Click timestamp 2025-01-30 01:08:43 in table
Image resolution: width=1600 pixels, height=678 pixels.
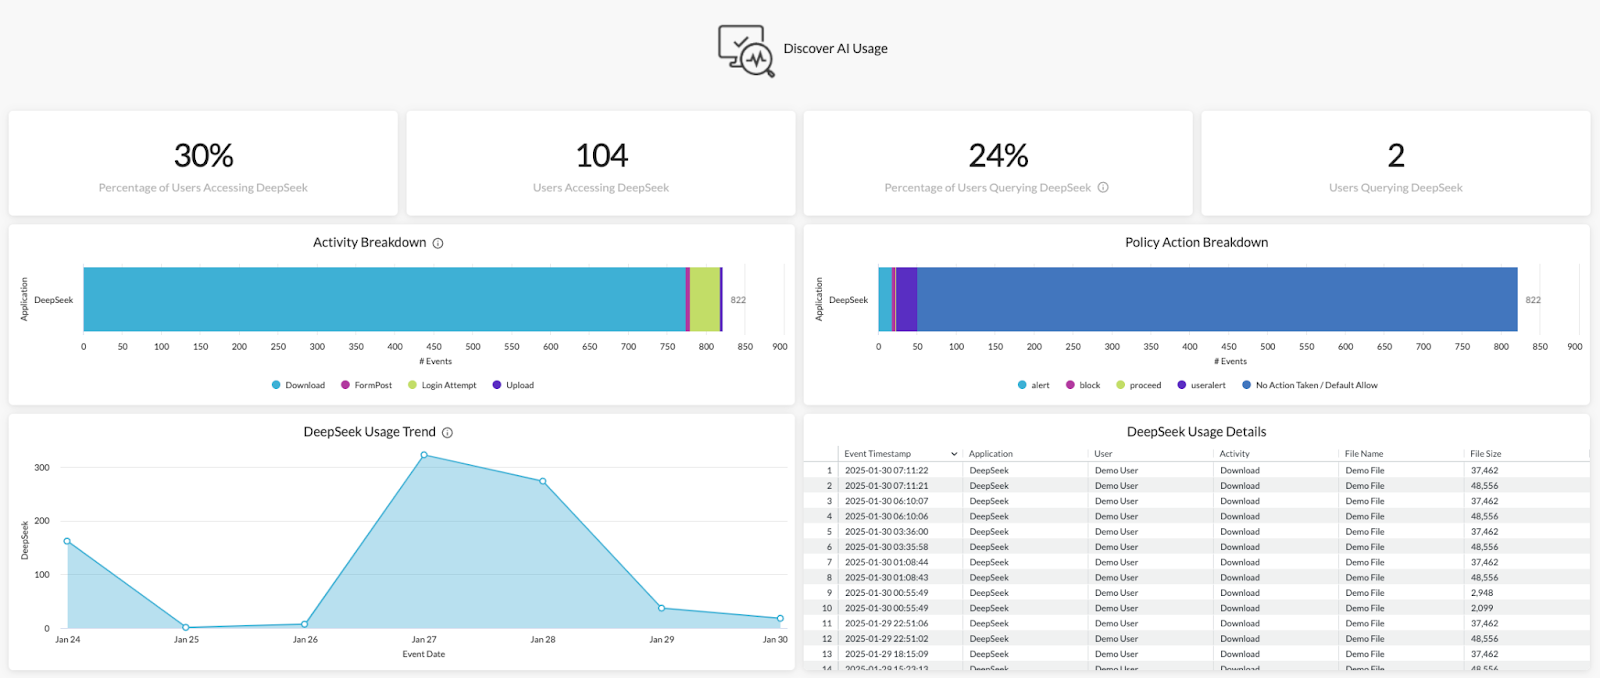click(x=886, y=578)
